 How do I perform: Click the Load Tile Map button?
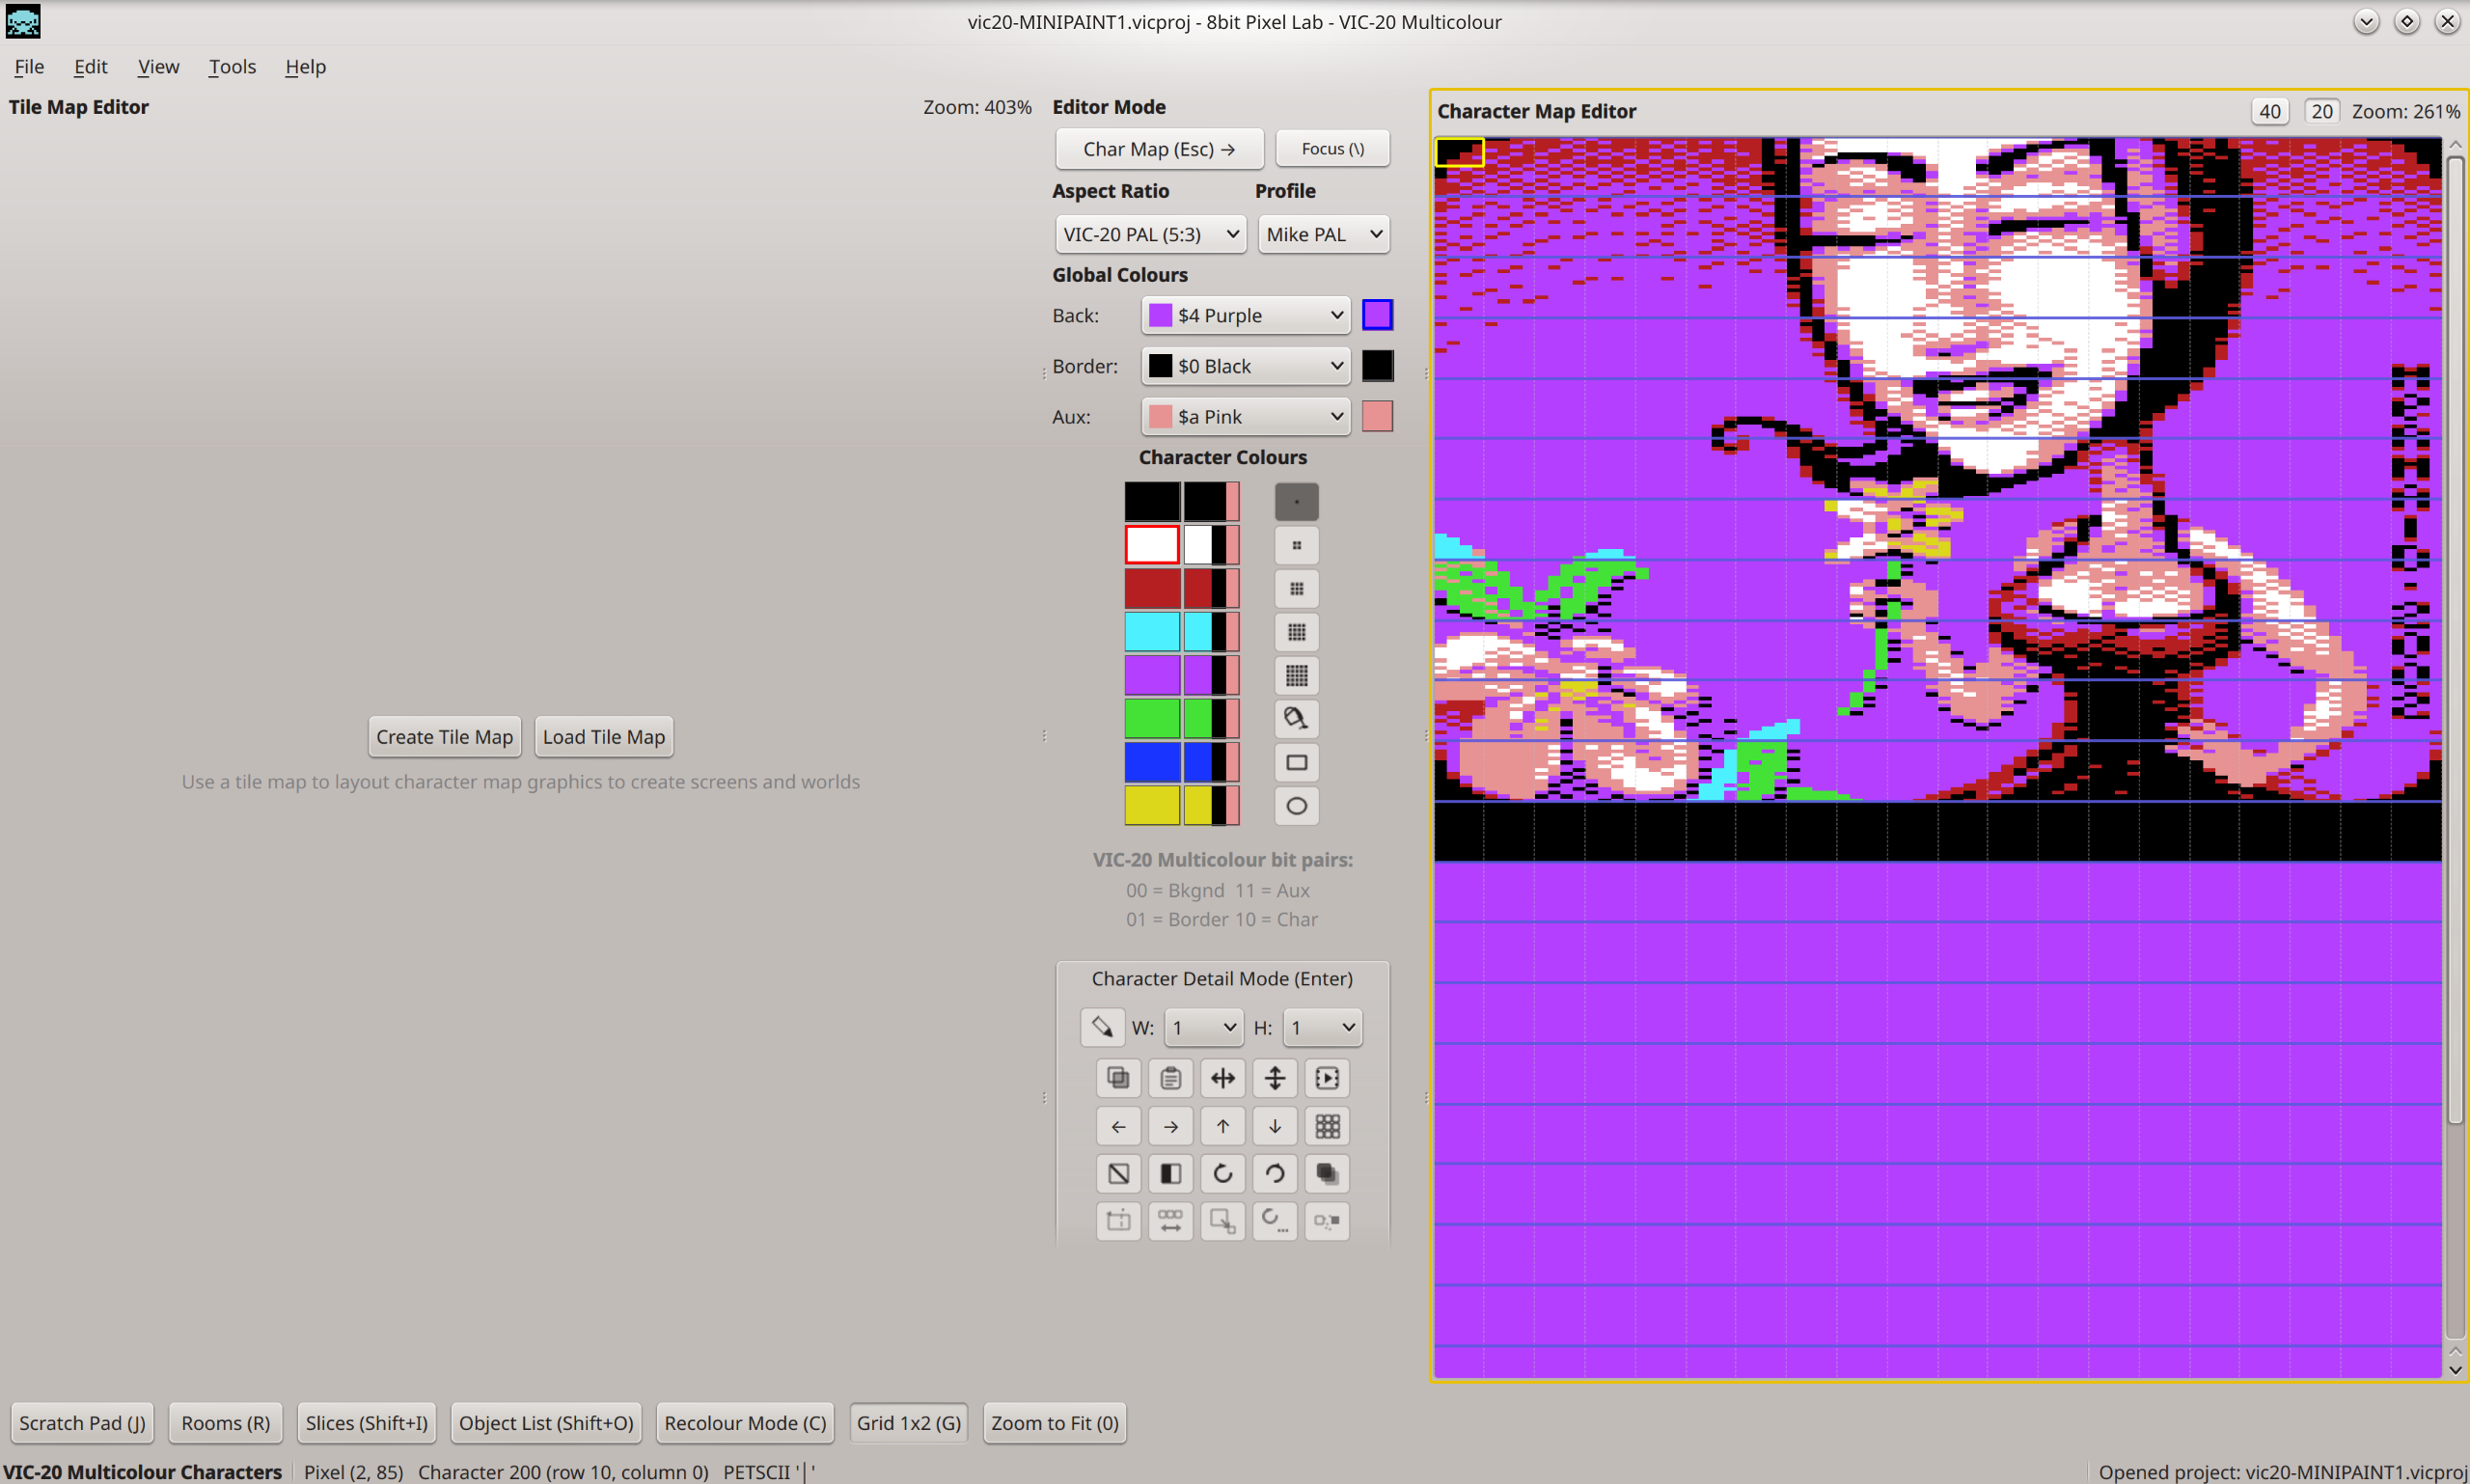coord(603,737)
